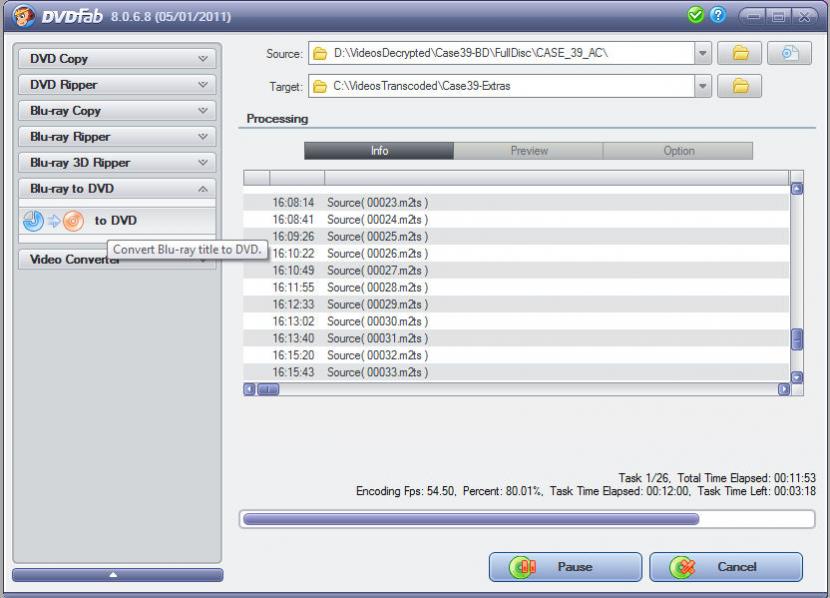Expand the Blu-ray 3D Ripper section
The height and width of the screenshot is (598, 830).
pos(117,162)
